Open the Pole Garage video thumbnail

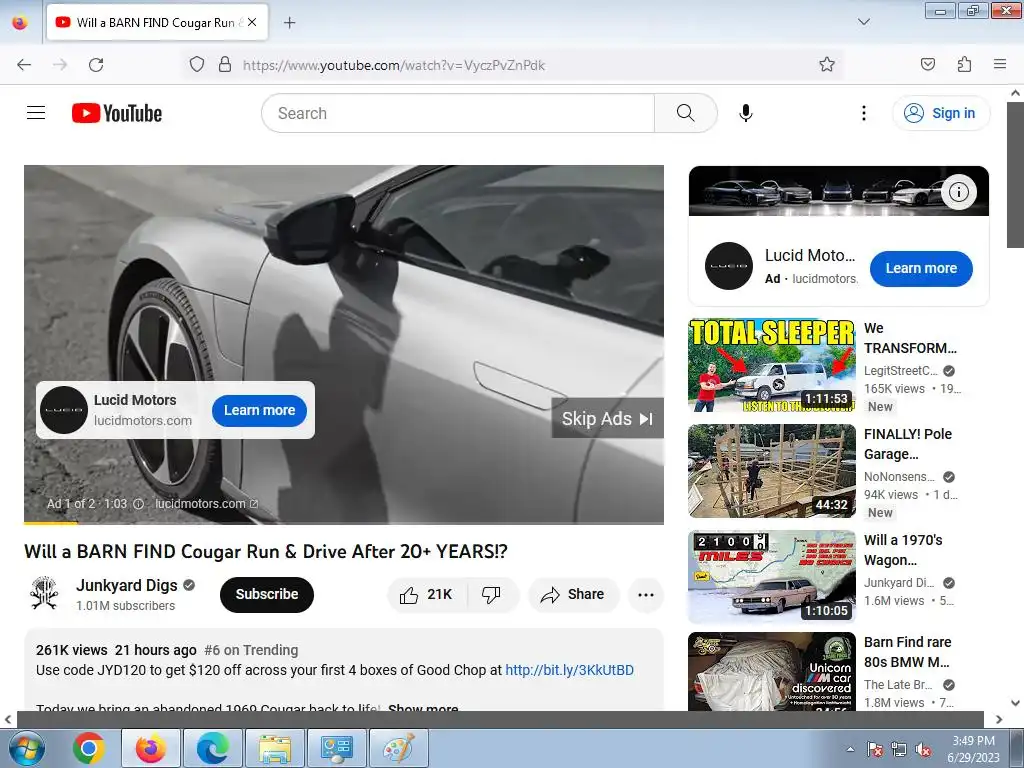[x=772, y=471]
